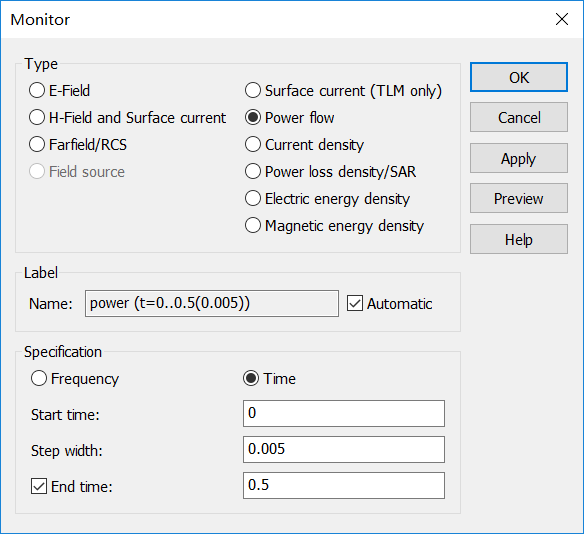Open the Preview of the monitor
Image resolution: width=584 pixels, height=534 pixels.
519,198
